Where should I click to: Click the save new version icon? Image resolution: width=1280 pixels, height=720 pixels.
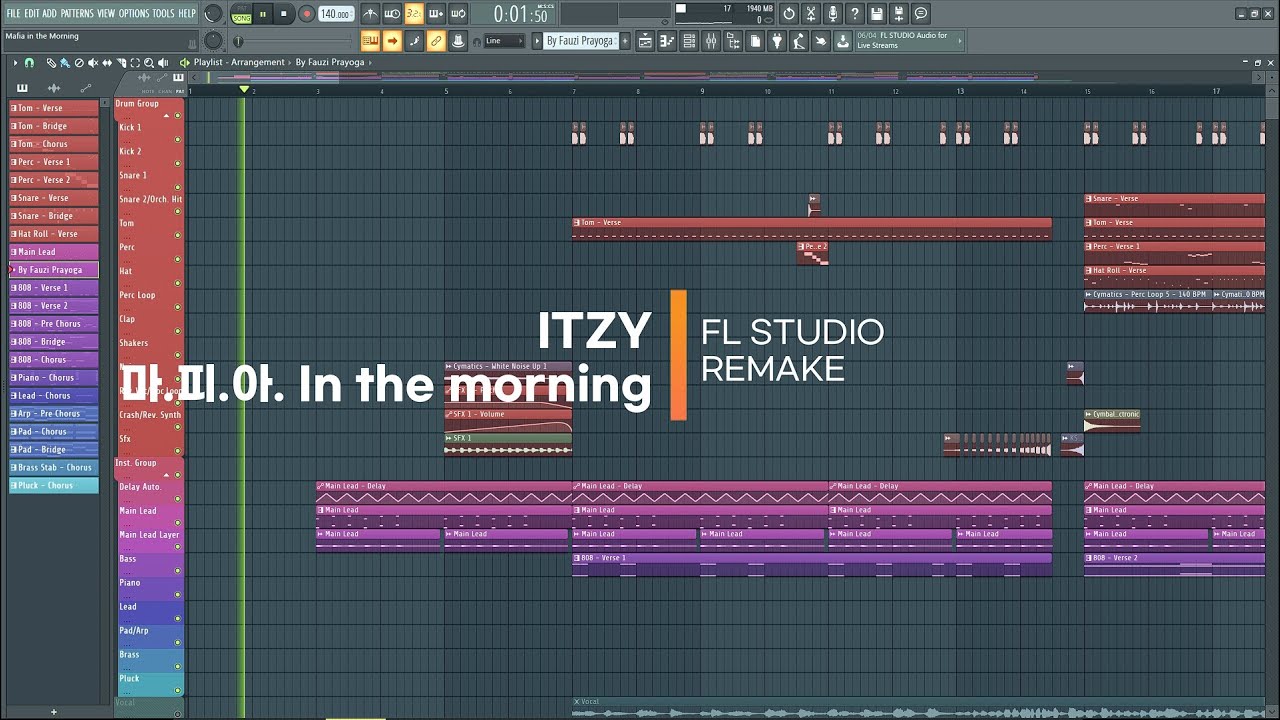point(899,14)
